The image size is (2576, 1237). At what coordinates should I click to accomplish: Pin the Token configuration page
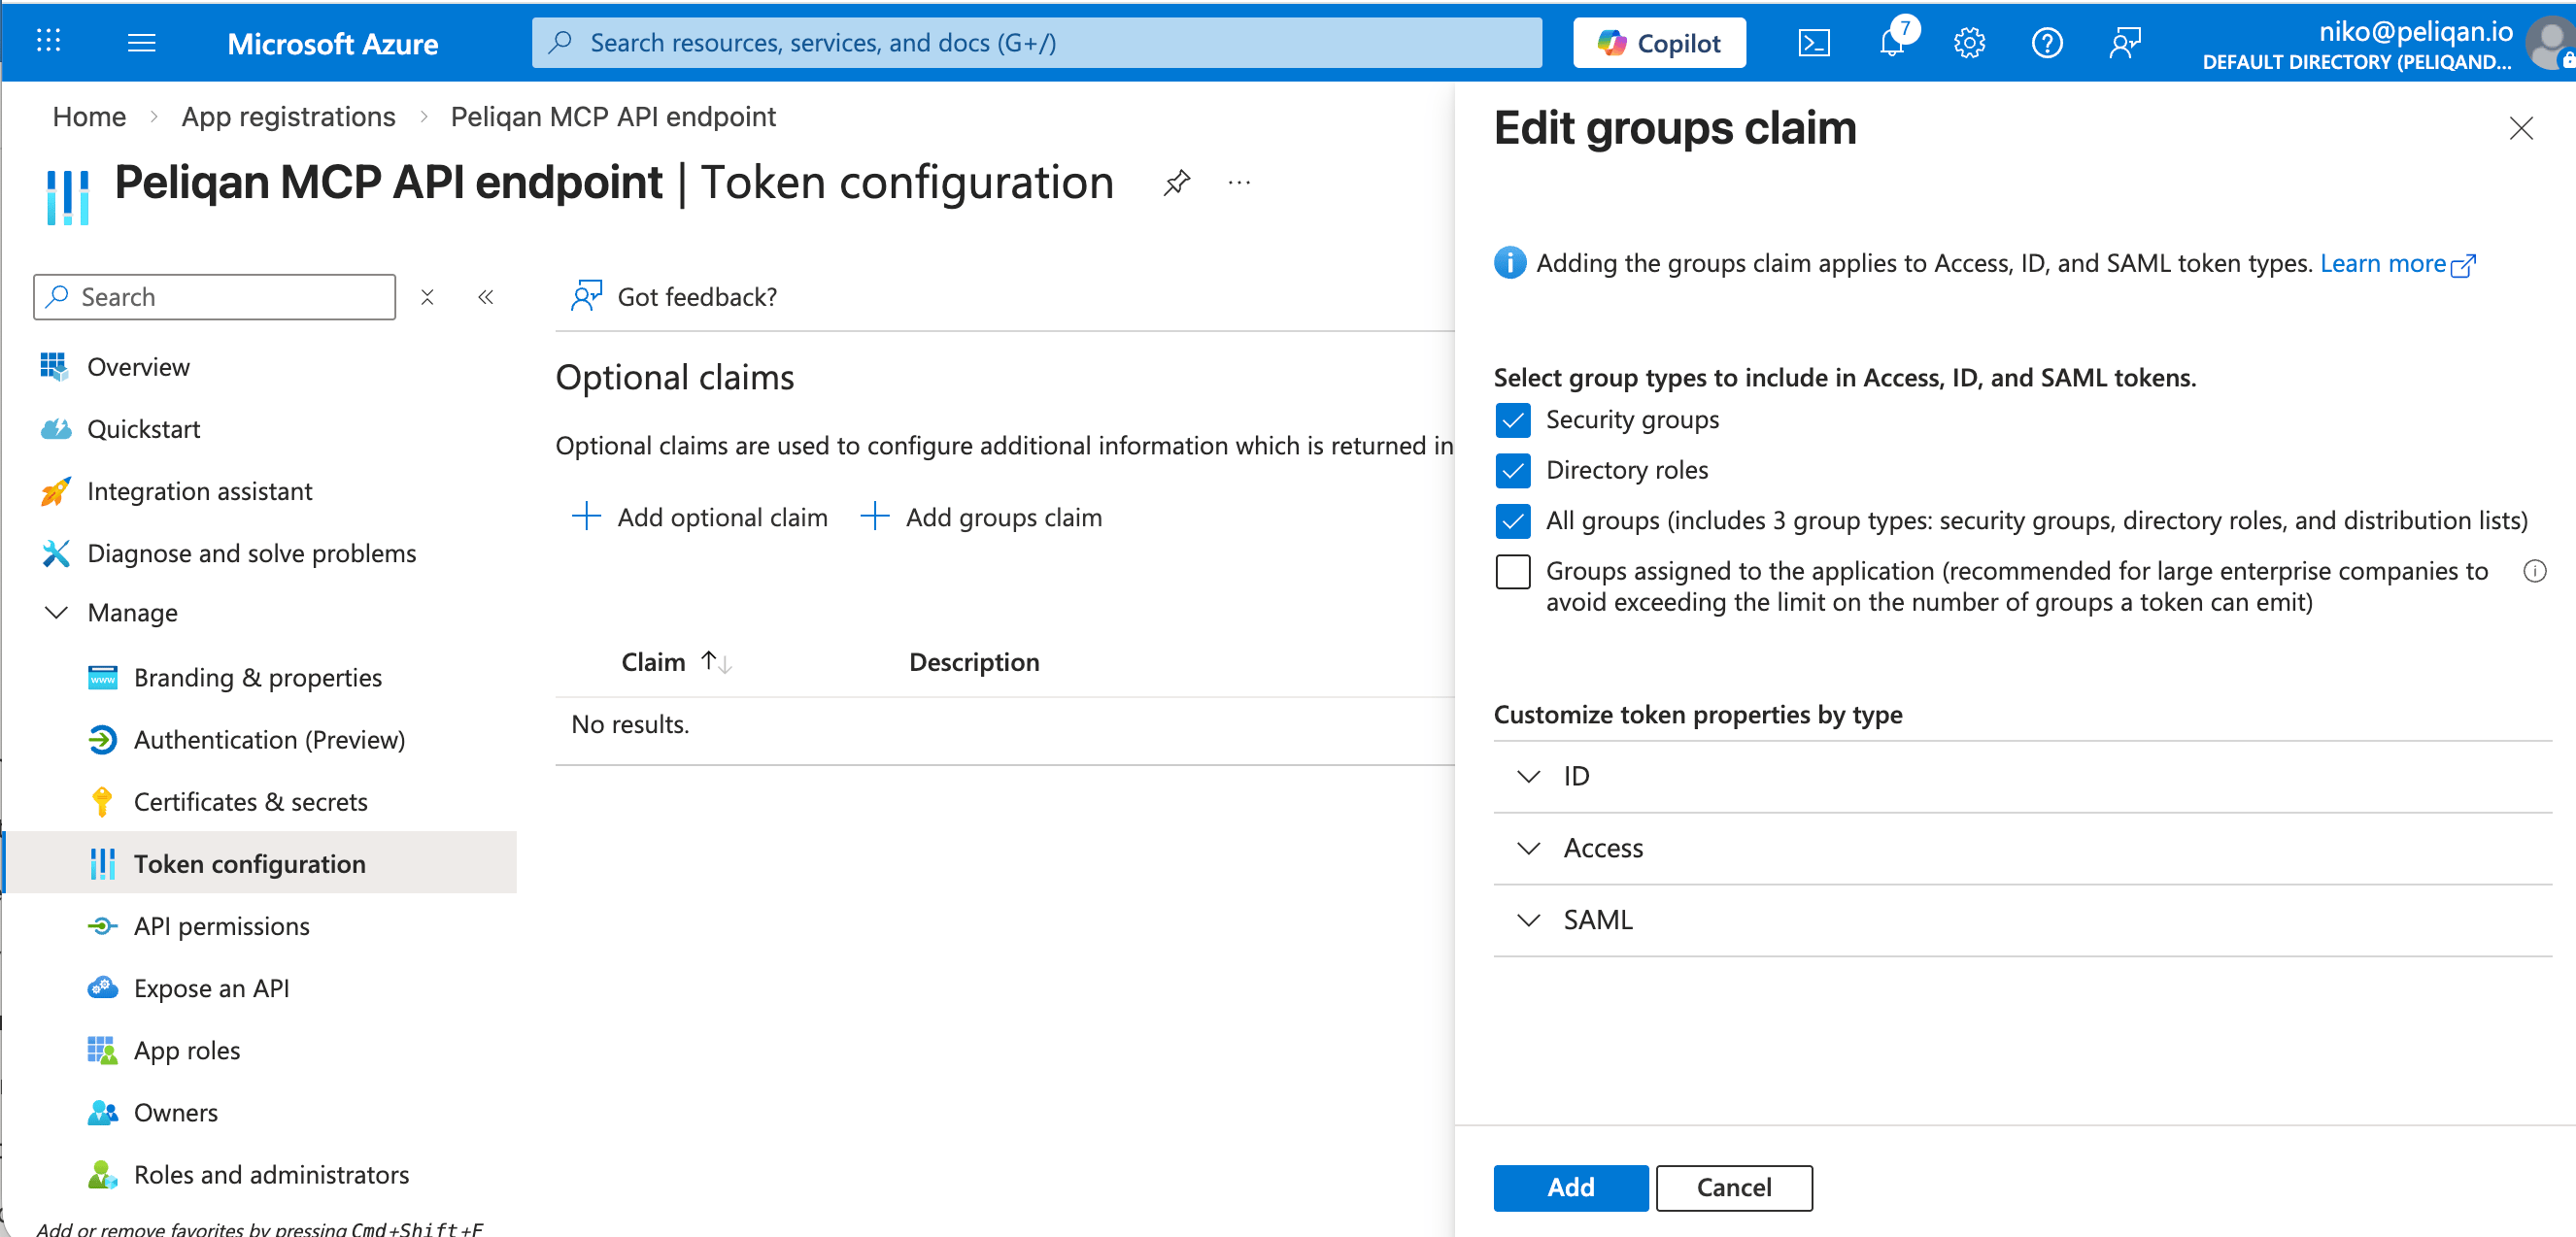tap(1176, 183)
